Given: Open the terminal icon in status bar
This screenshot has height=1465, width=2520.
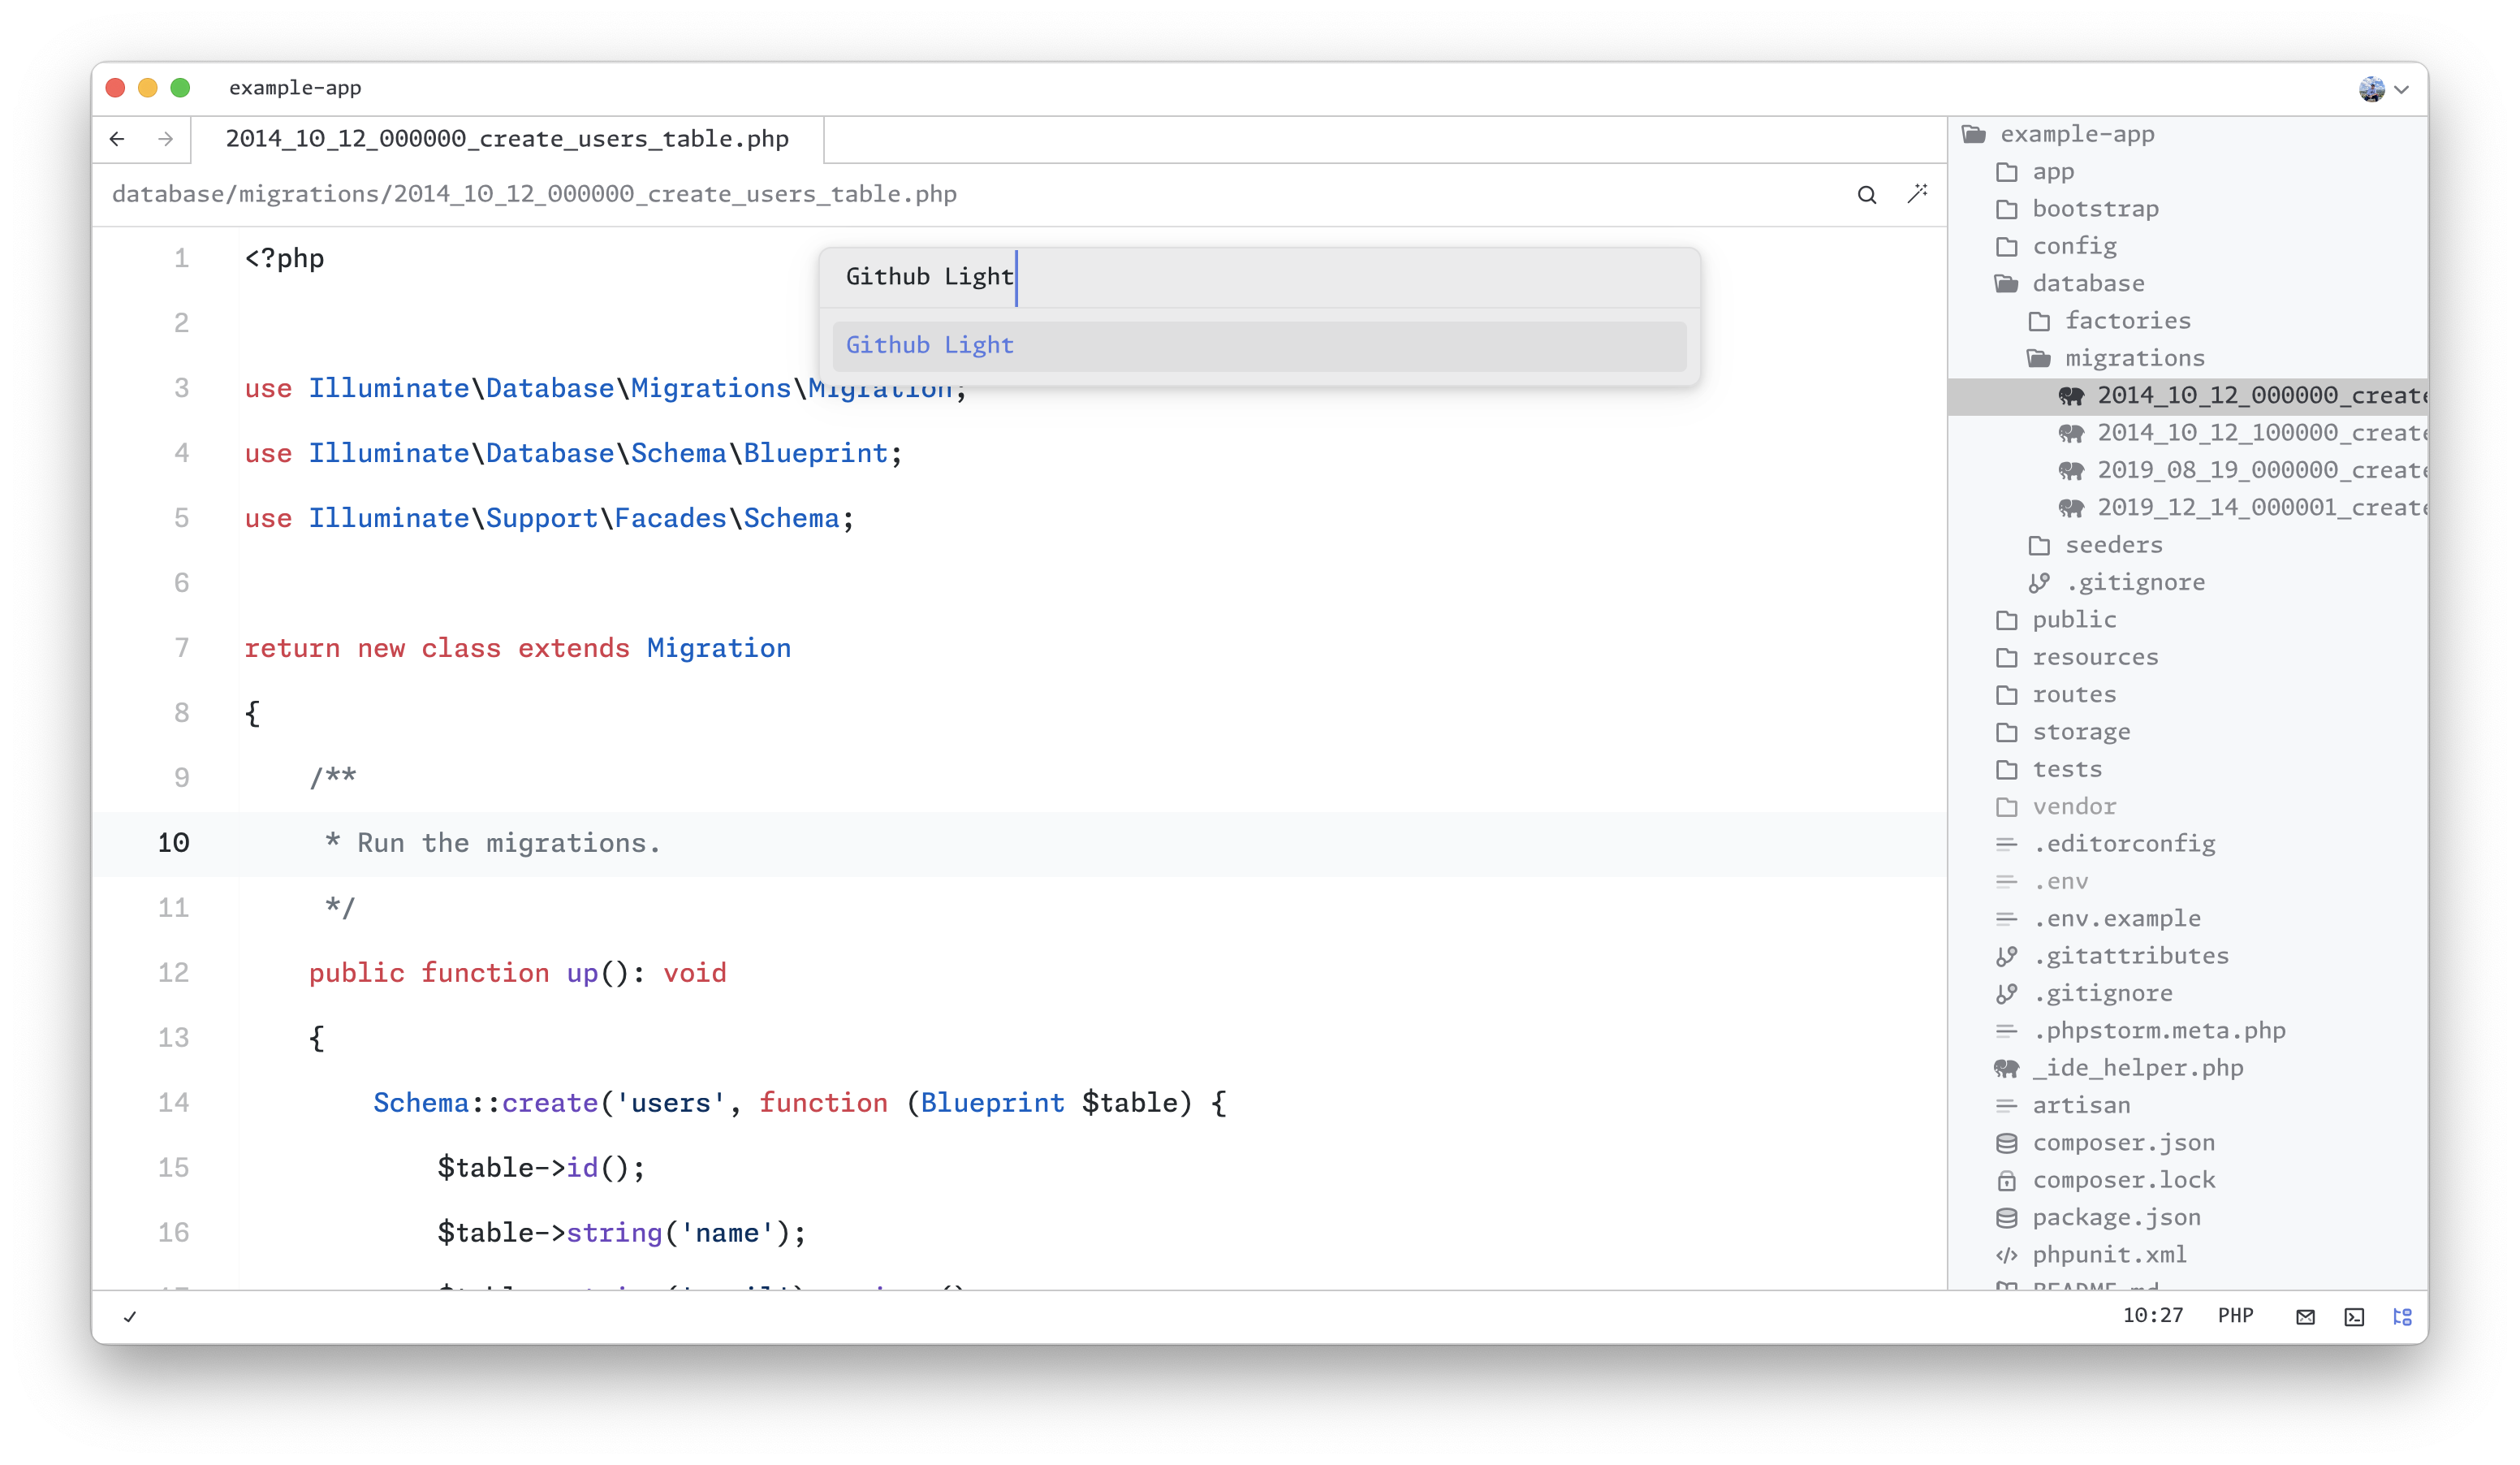Looking at the screenshot, I should pyautogui.click(x=2354, y=1317).
